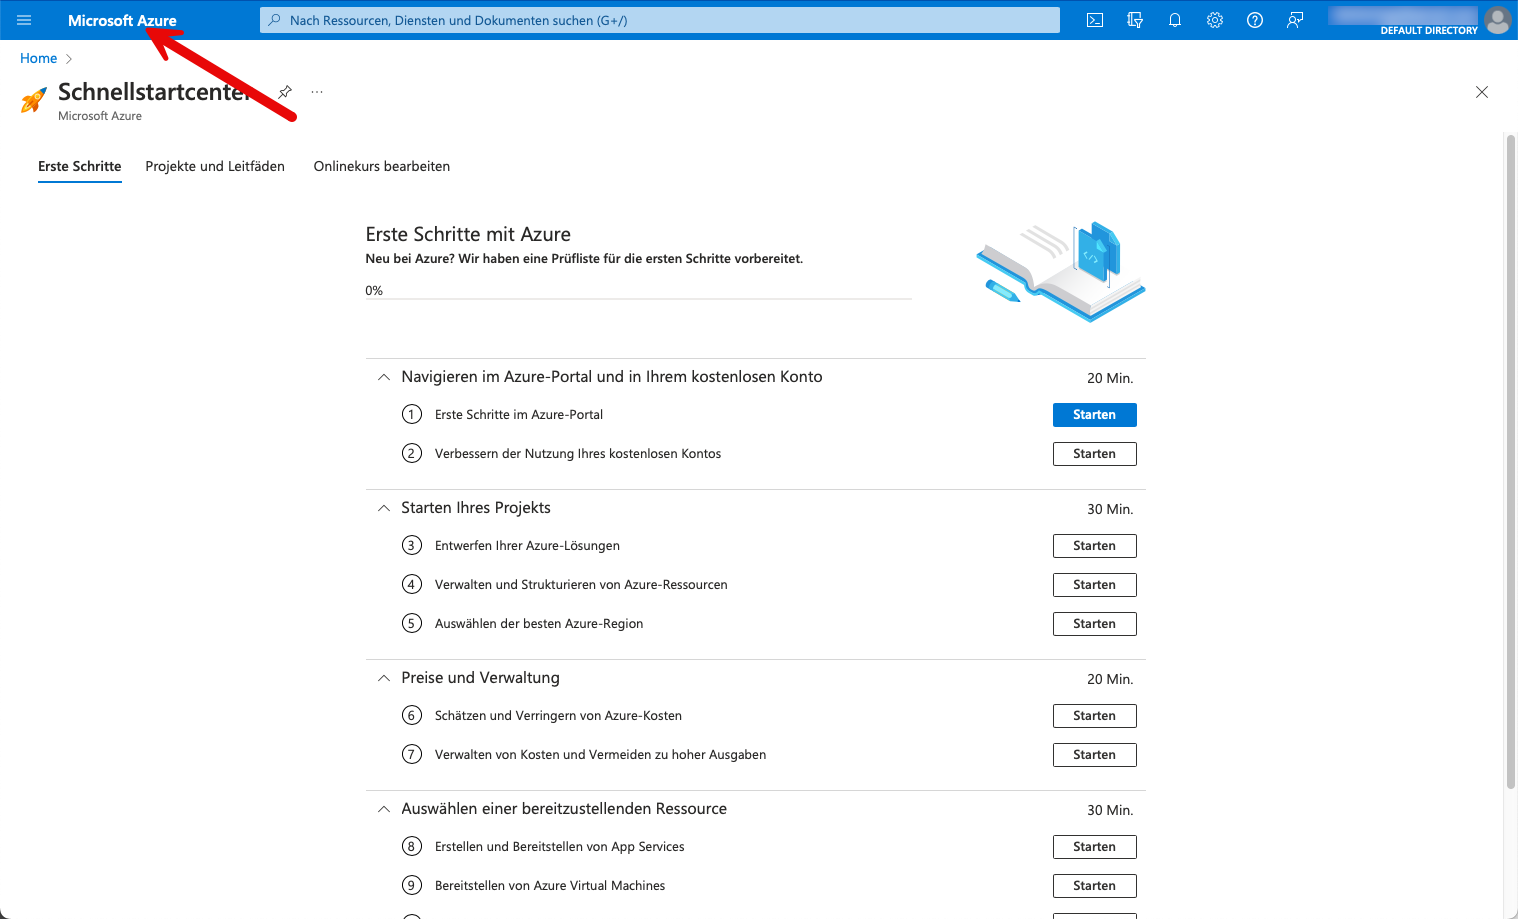
Task: Switch to 'Onlinekurs bearbeiten' tab
Action: point(381,166)
